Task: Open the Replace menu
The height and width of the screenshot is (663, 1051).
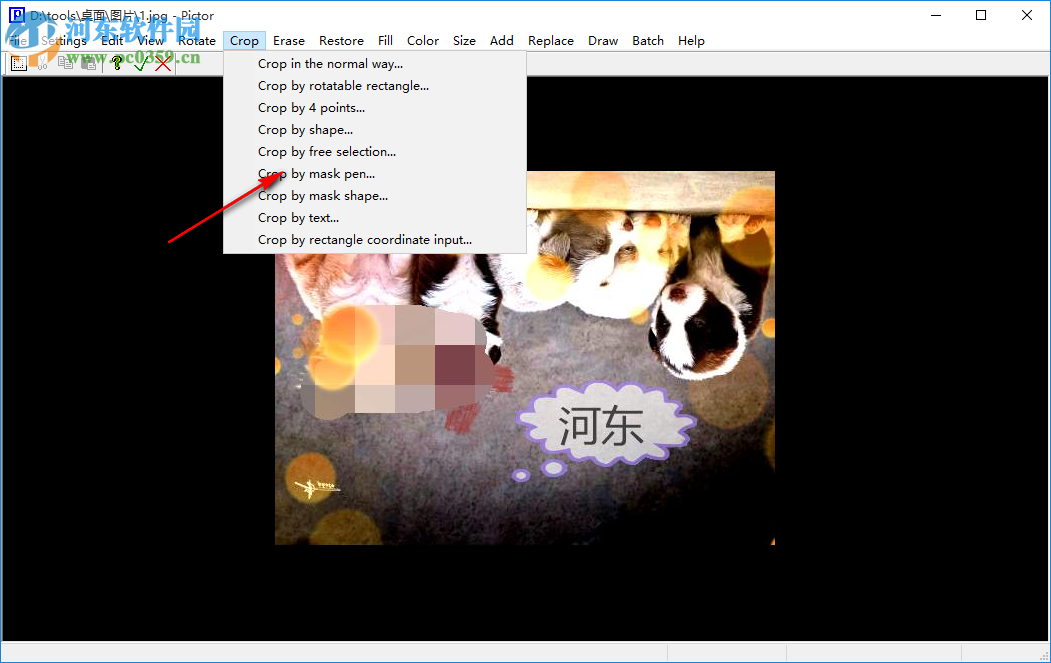Action: click(x=551, y=40)
